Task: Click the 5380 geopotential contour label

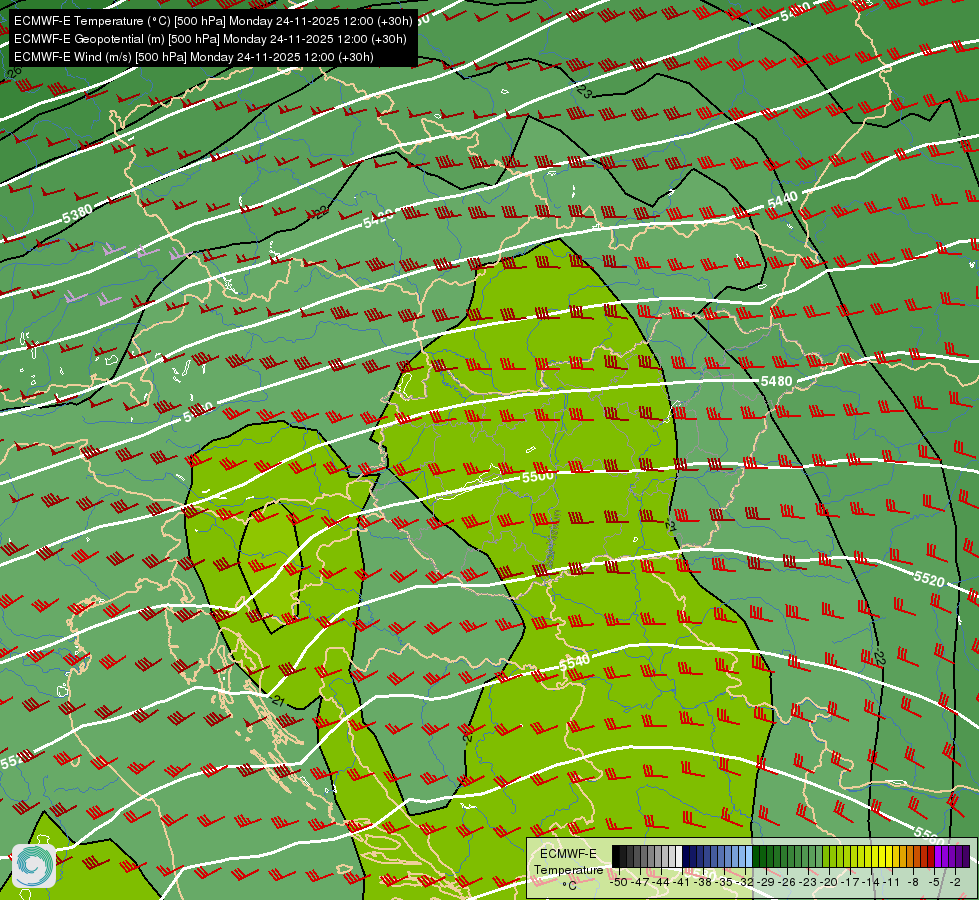Action: (x=77, y=214)
